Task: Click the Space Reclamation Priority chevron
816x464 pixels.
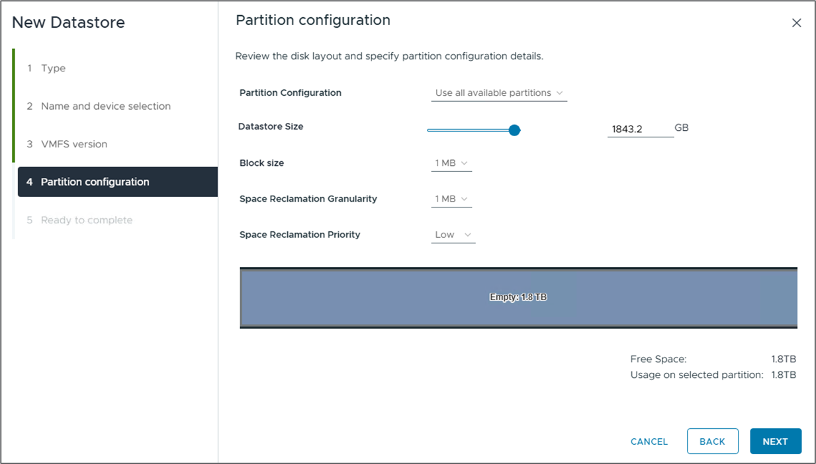Action: tap(468, 235)
